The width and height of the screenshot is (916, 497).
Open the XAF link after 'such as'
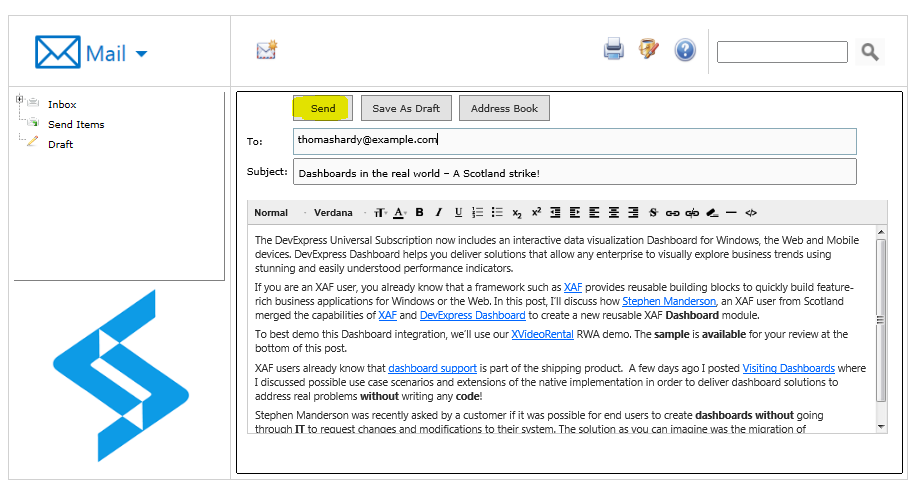click(x=573, y=287)
